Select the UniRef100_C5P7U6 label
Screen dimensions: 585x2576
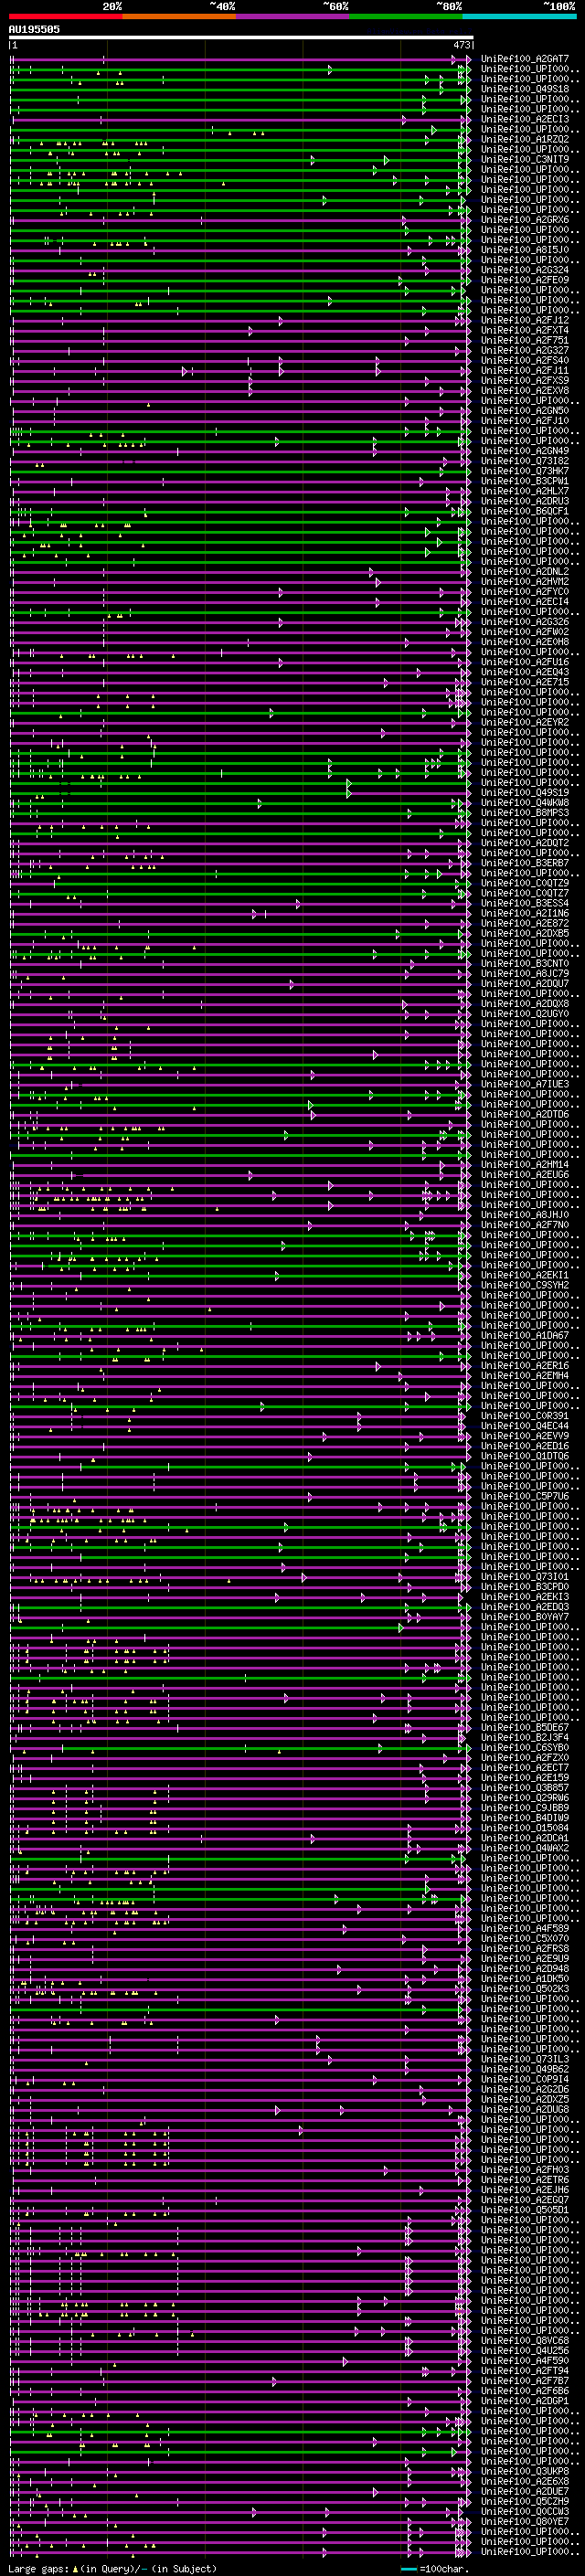525,1496
